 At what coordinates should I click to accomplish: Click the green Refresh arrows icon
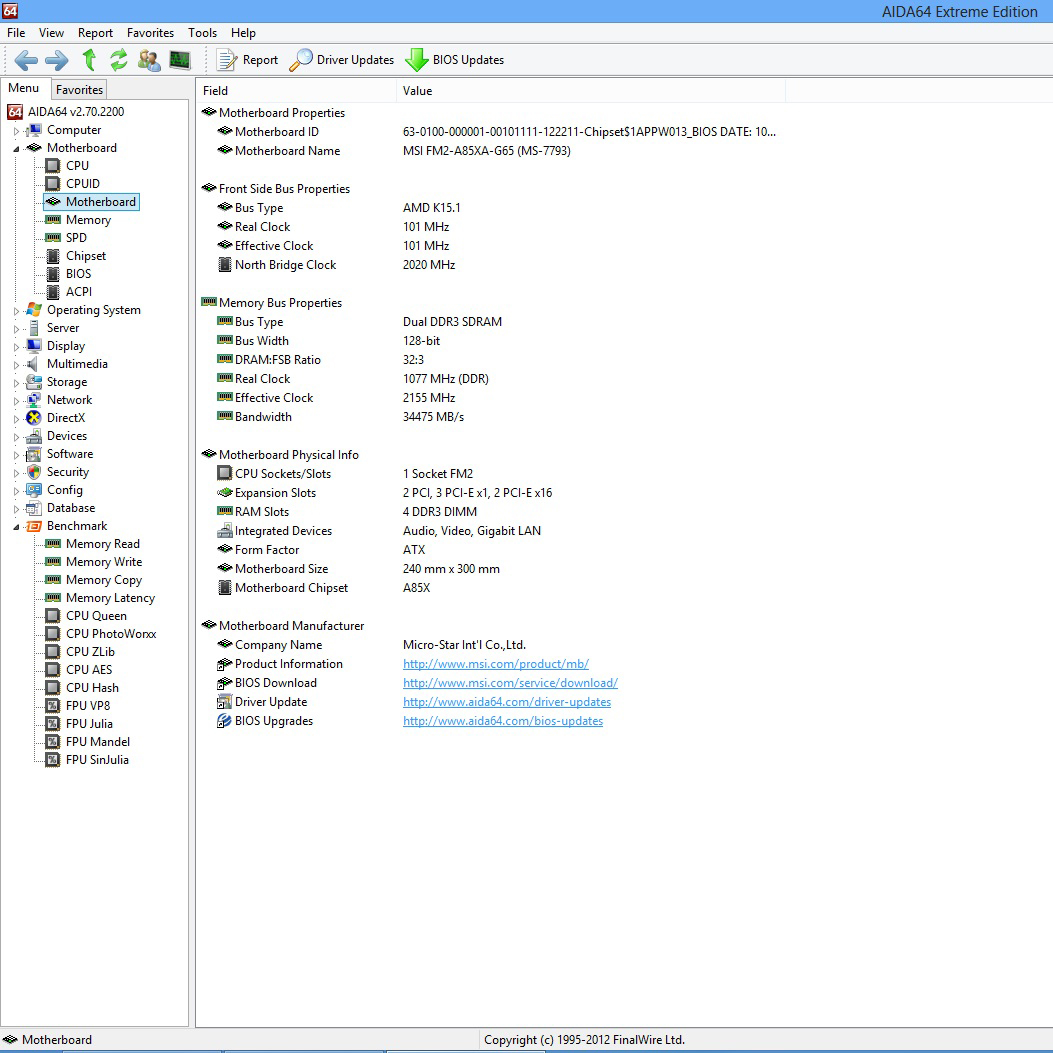119,60
